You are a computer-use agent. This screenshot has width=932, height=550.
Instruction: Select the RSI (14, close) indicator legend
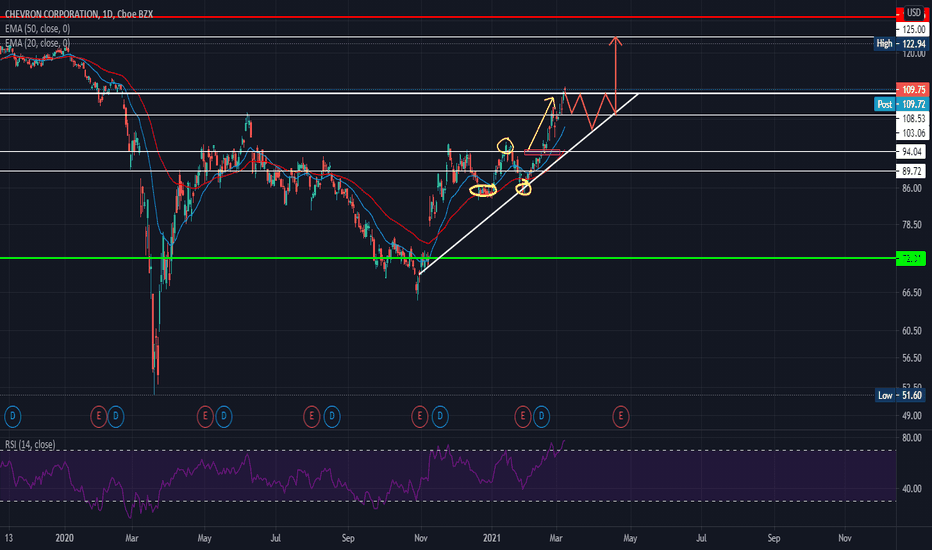30,445
